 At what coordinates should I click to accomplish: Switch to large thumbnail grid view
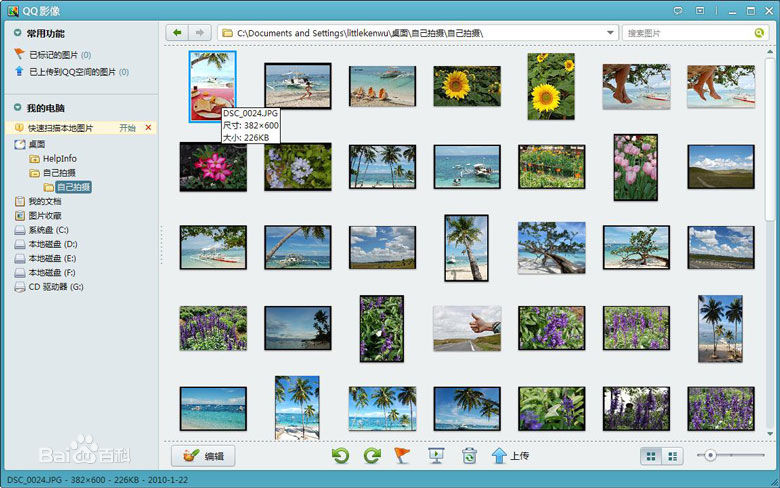(651, 456)
